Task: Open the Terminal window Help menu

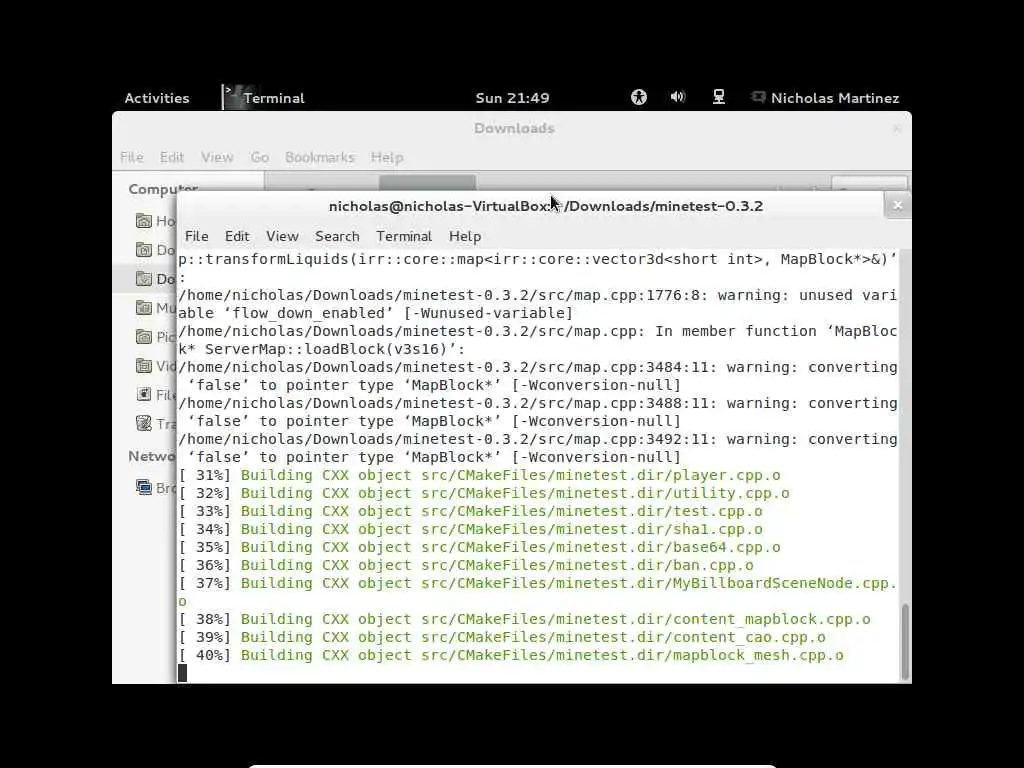Action: click(x=465, y=236)
